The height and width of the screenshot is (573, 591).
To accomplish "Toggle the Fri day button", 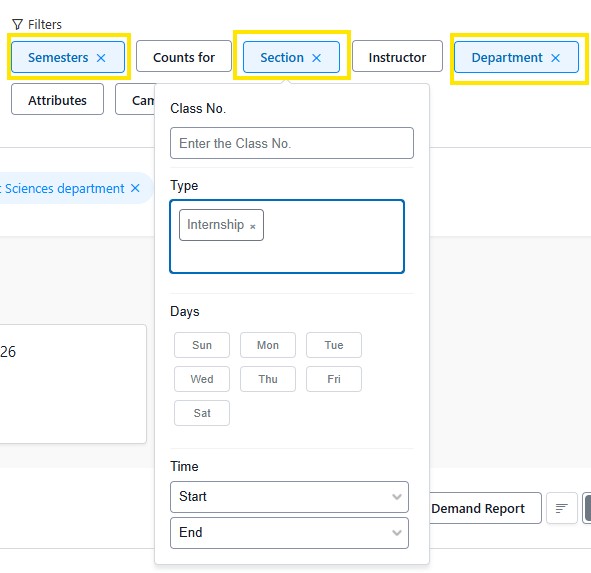I will point(334,379).
